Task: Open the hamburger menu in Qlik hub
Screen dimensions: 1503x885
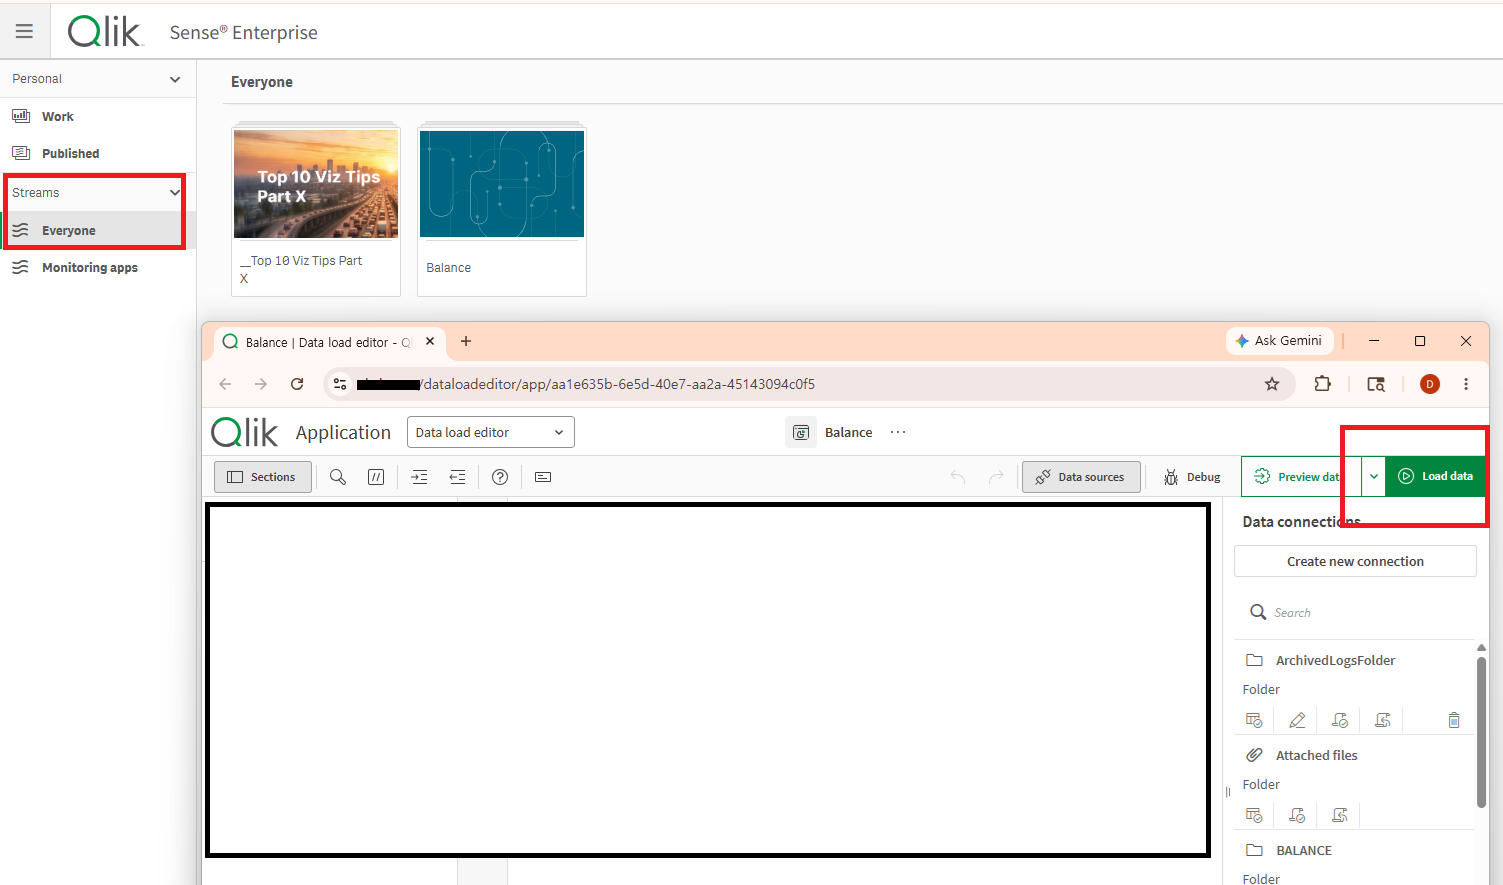Action: tap(24, 31)
